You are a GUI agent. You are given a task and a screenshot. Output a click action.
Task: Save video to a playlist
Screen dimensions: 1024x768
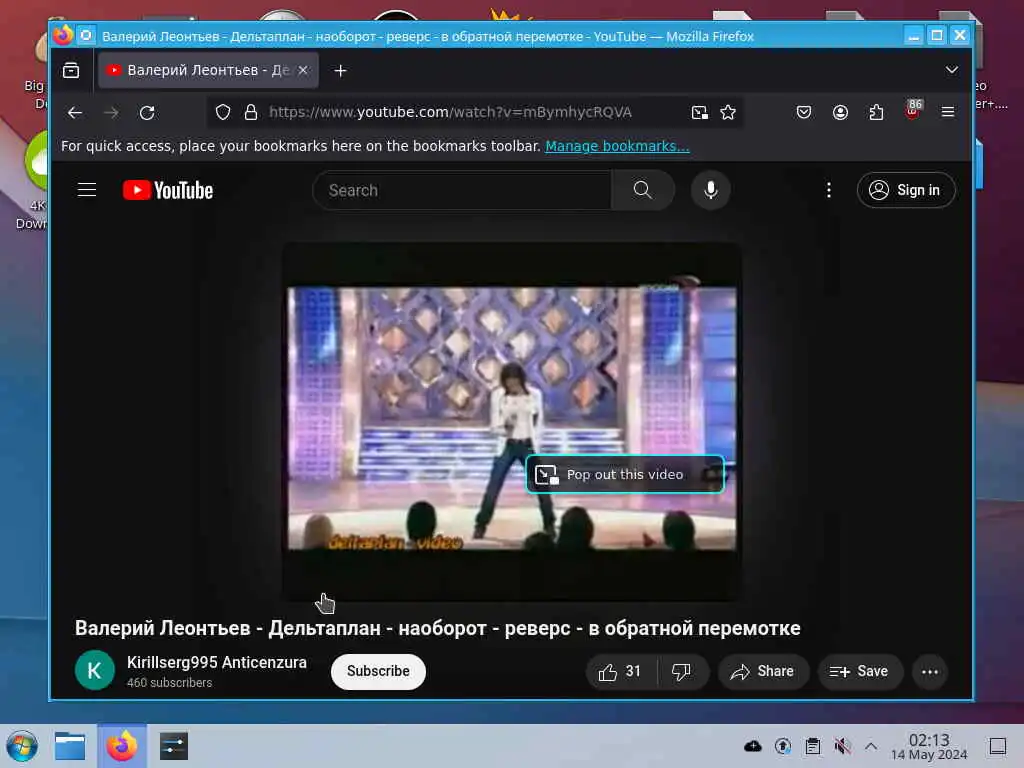(x=859, y=671)
